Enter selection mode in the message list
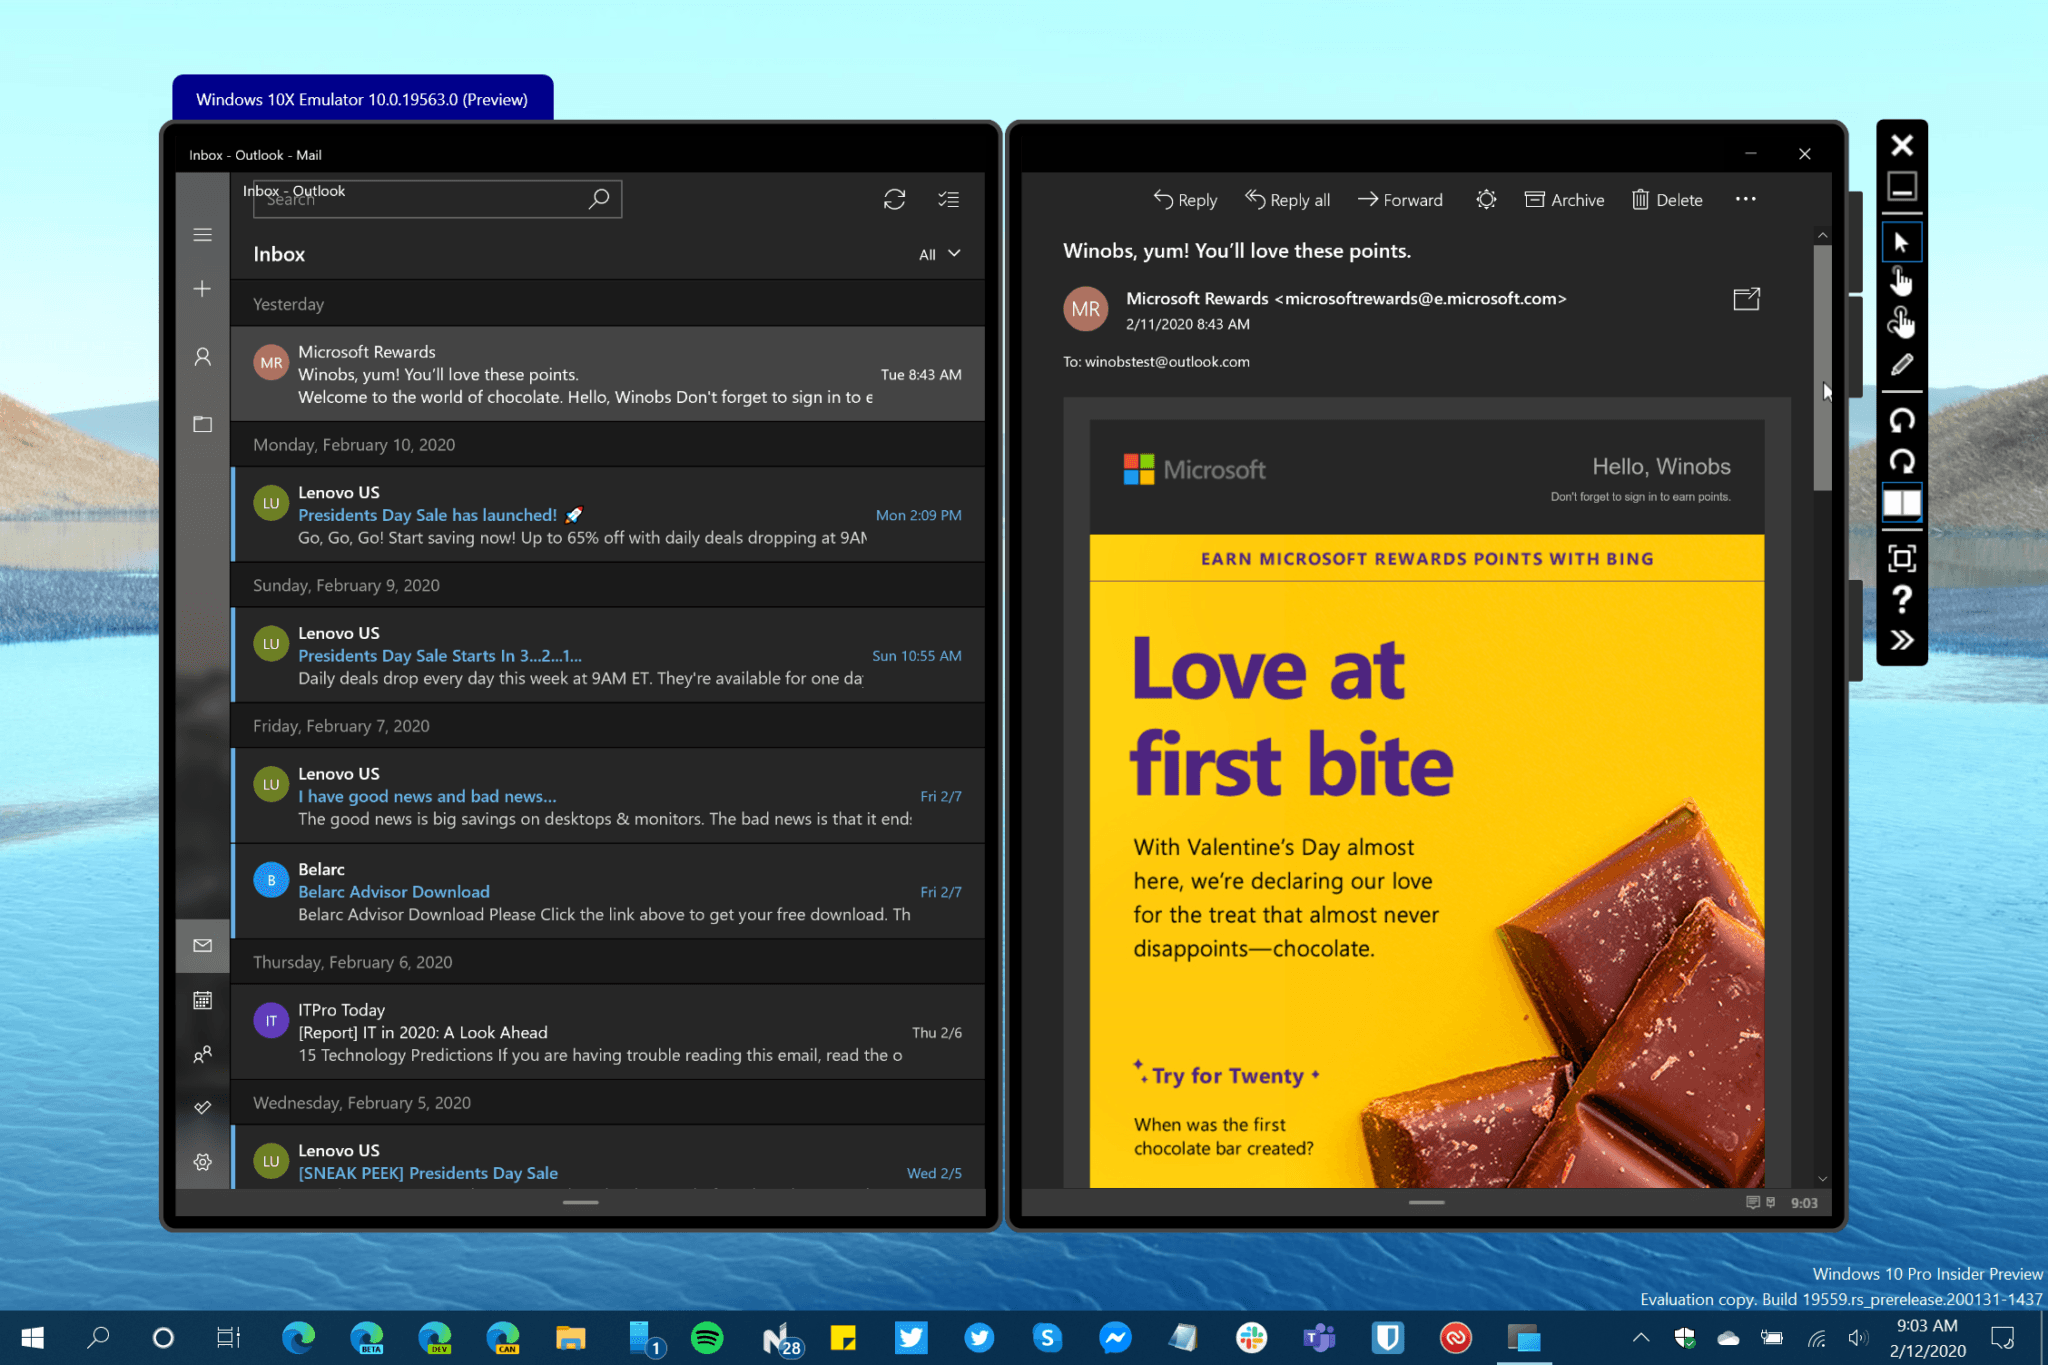This screenshot has height=1365, width=2048. [948, 199]
